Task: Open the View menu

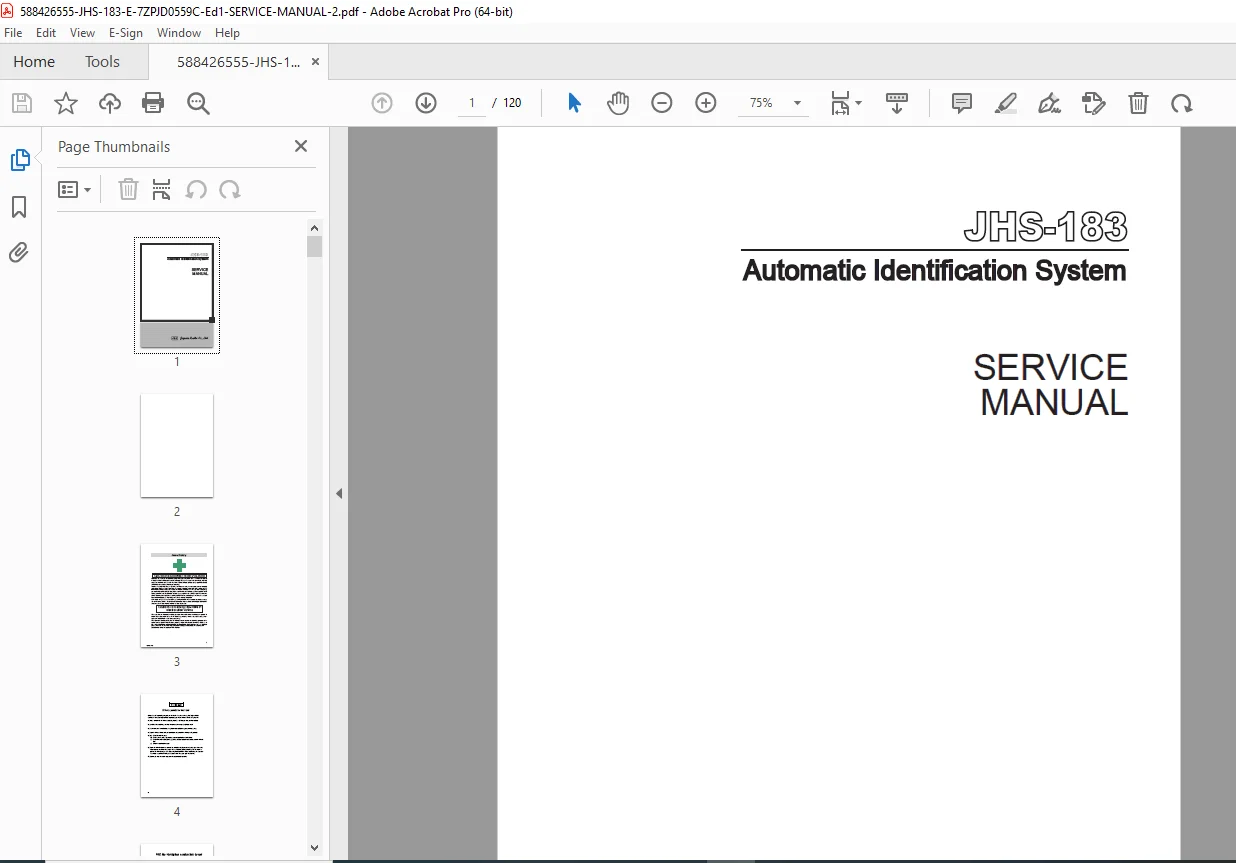Action: click(x=83, y=33)
